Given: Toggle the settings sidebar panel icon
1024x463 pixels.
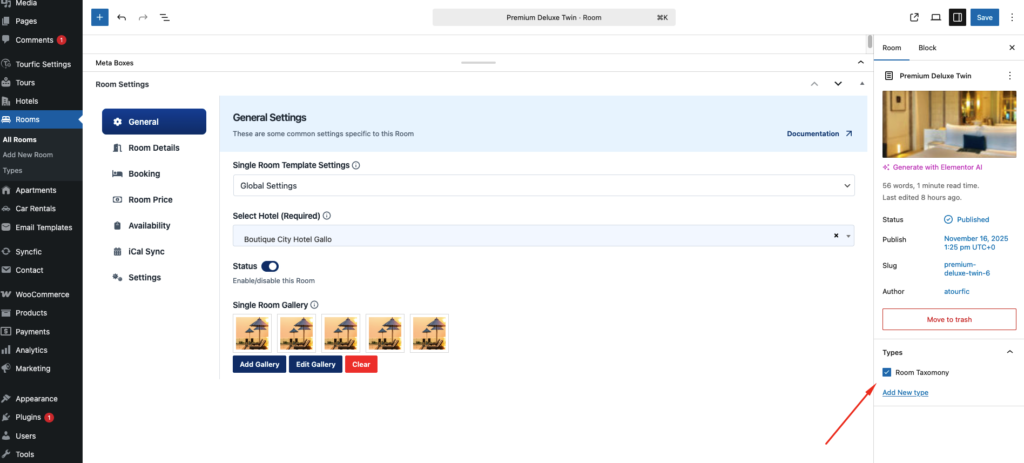Looking at the screenshot, I should click(958, 17).
